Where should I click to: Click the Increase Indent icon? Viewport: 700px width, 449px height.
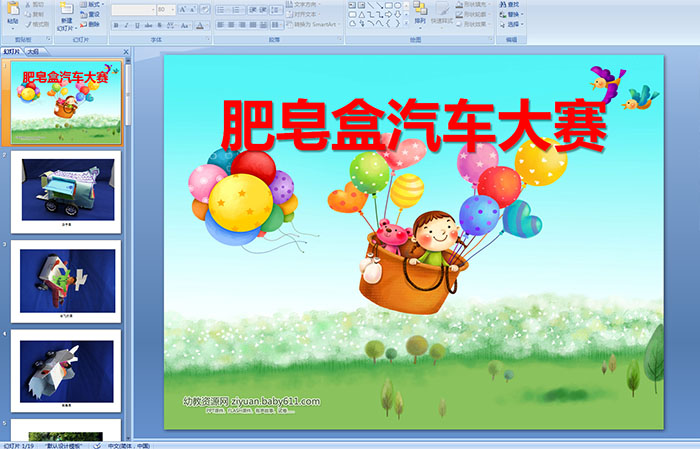click(x=263, y=10)
